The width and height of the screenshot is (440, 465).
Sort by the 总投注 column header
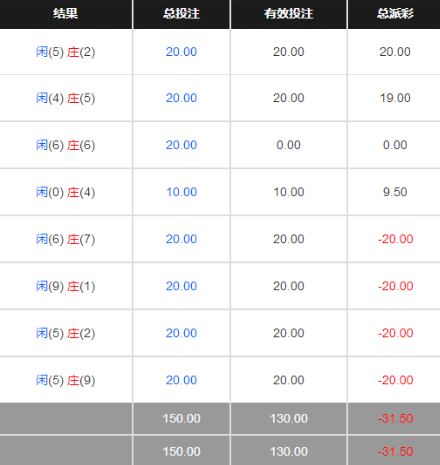click(x=181, y=14)
